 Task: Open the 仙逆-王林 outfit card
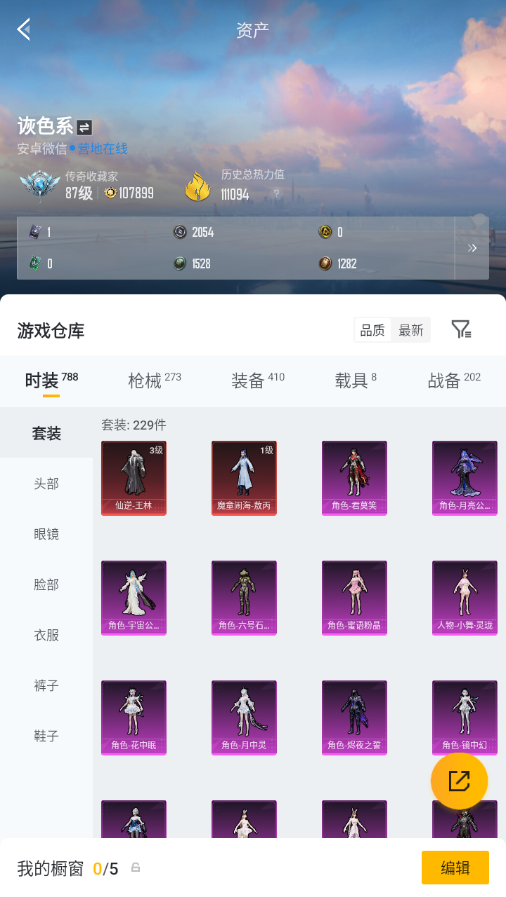click(x=134, y=478)
